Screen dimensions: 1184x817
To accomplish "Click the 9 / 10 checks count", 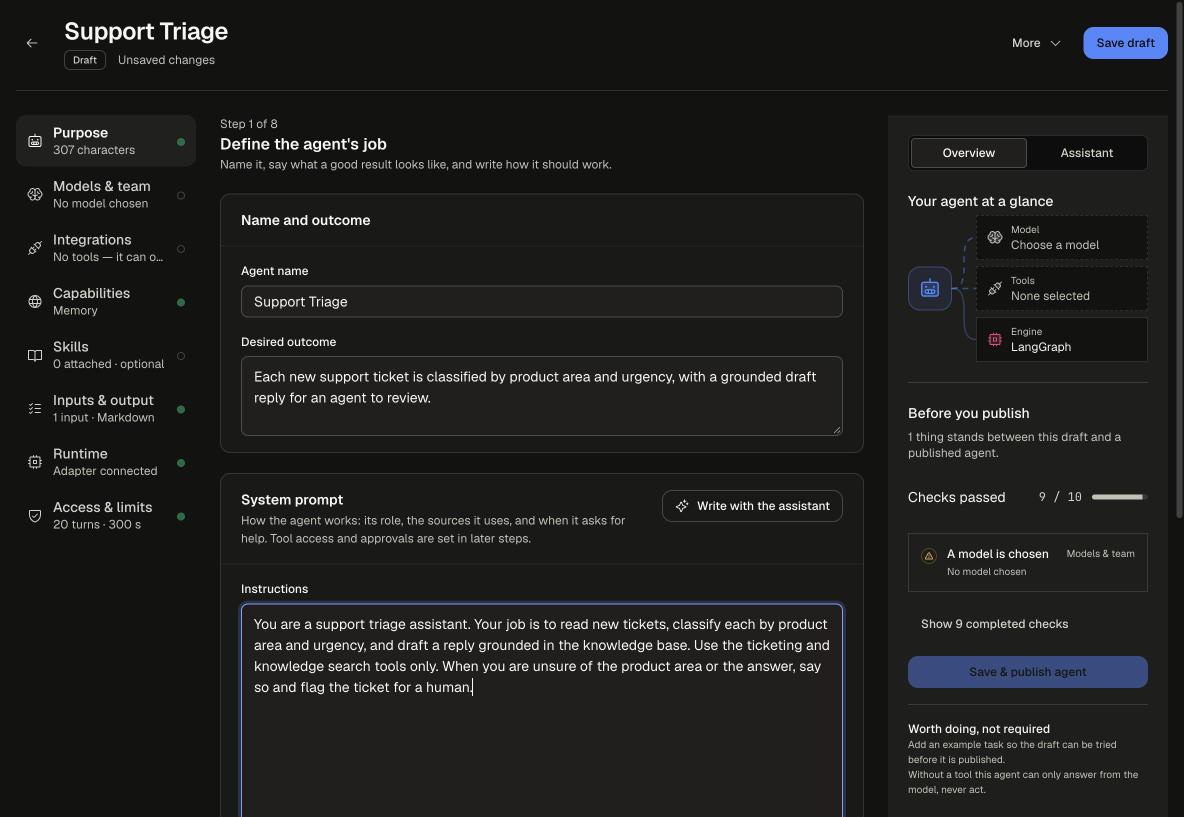I will click(1060, 497).
